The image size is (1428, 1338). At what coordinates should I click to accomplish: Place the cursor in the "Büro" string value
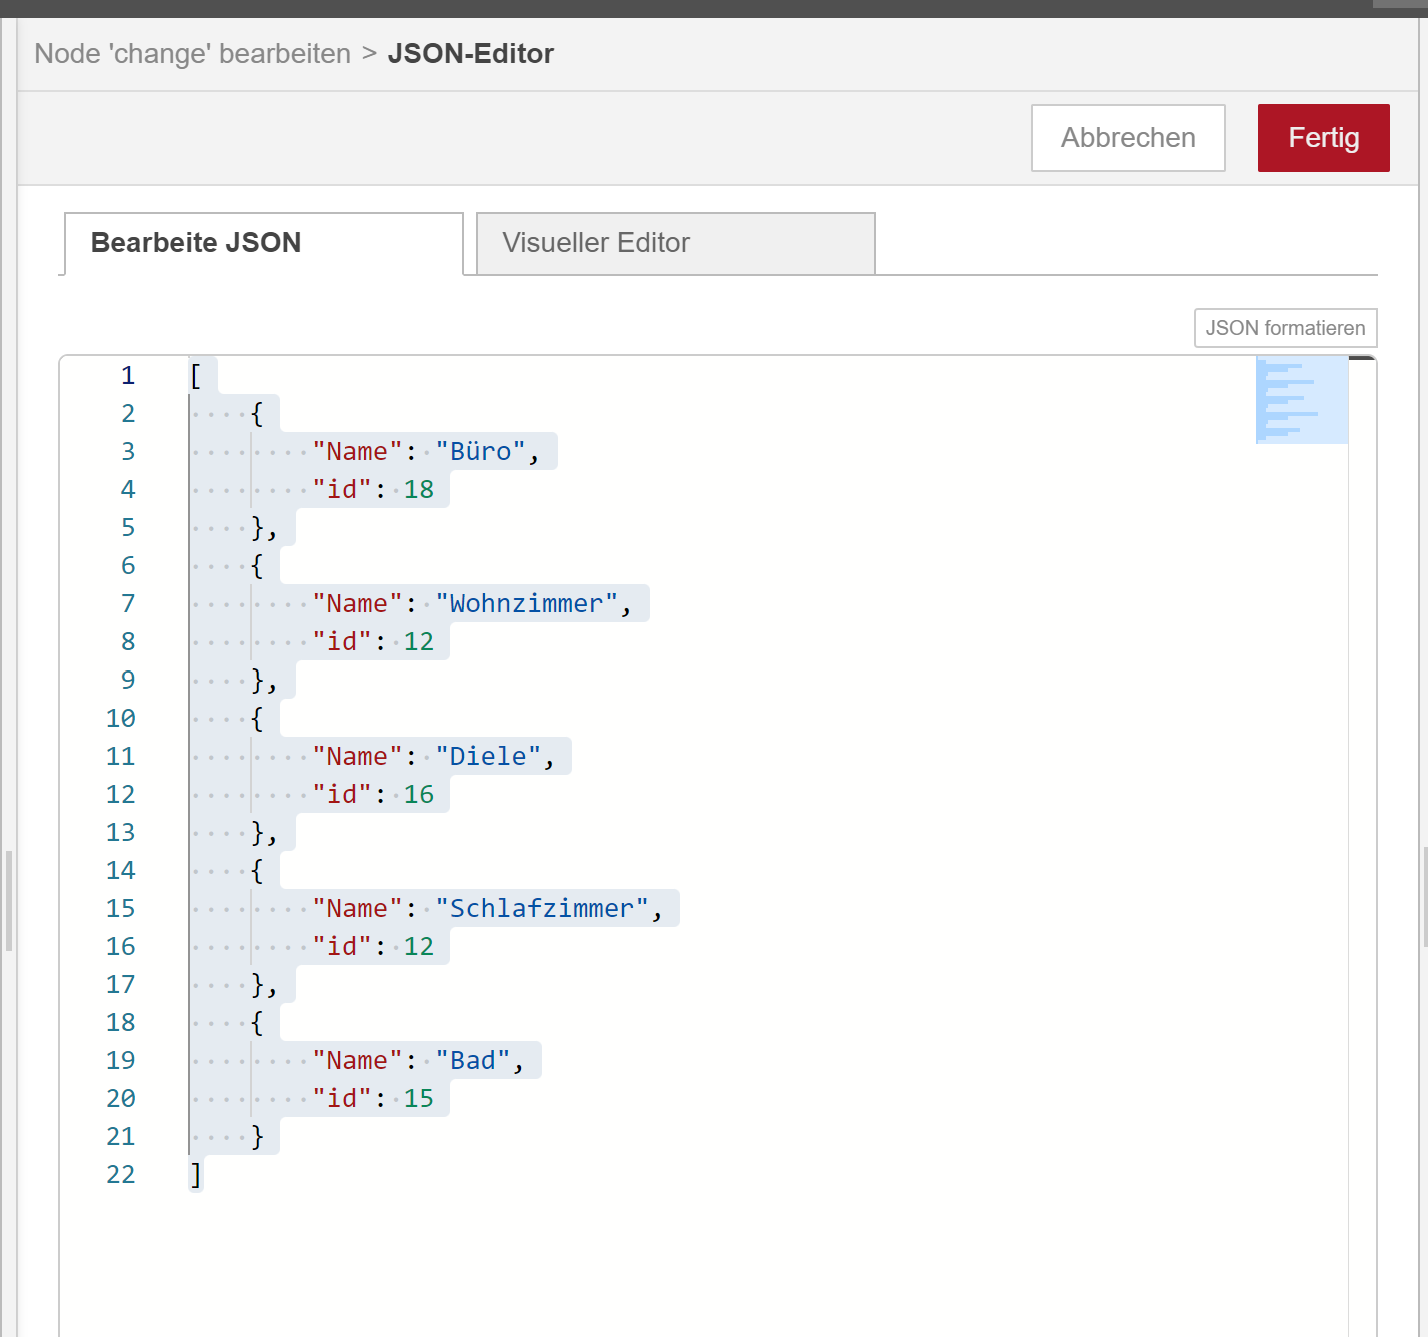click(x=481, y=452)
